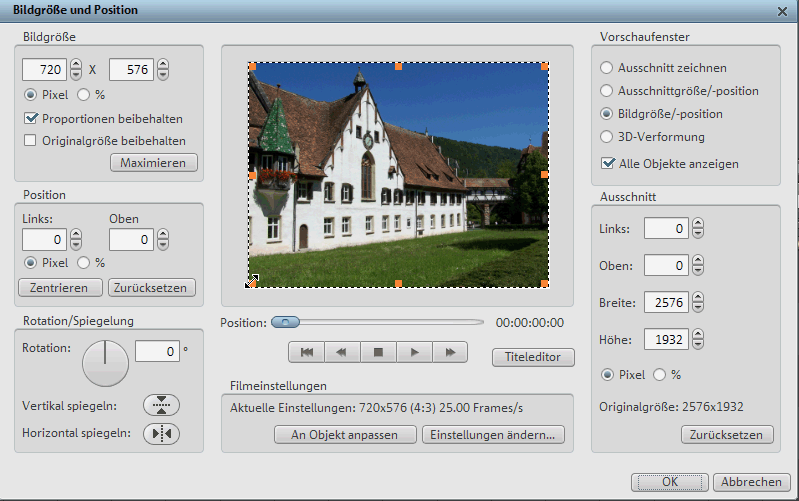Click the rotation dial knob
The image size is (799, 501).
click(x=105, y=363)
